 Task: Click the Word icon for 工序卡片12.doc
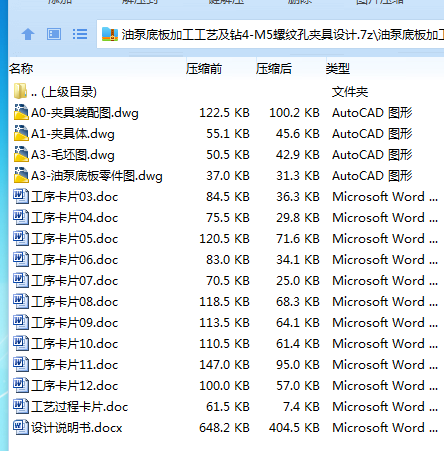coord(21,385)
